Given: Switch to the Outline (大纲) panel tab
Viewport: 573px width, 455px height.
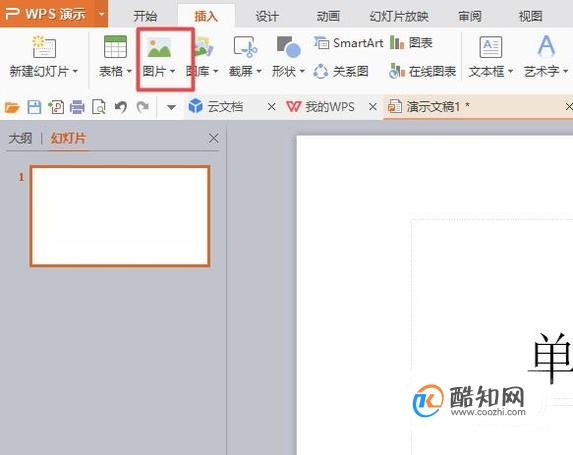Looking at the screenshot, I should 20,138.
